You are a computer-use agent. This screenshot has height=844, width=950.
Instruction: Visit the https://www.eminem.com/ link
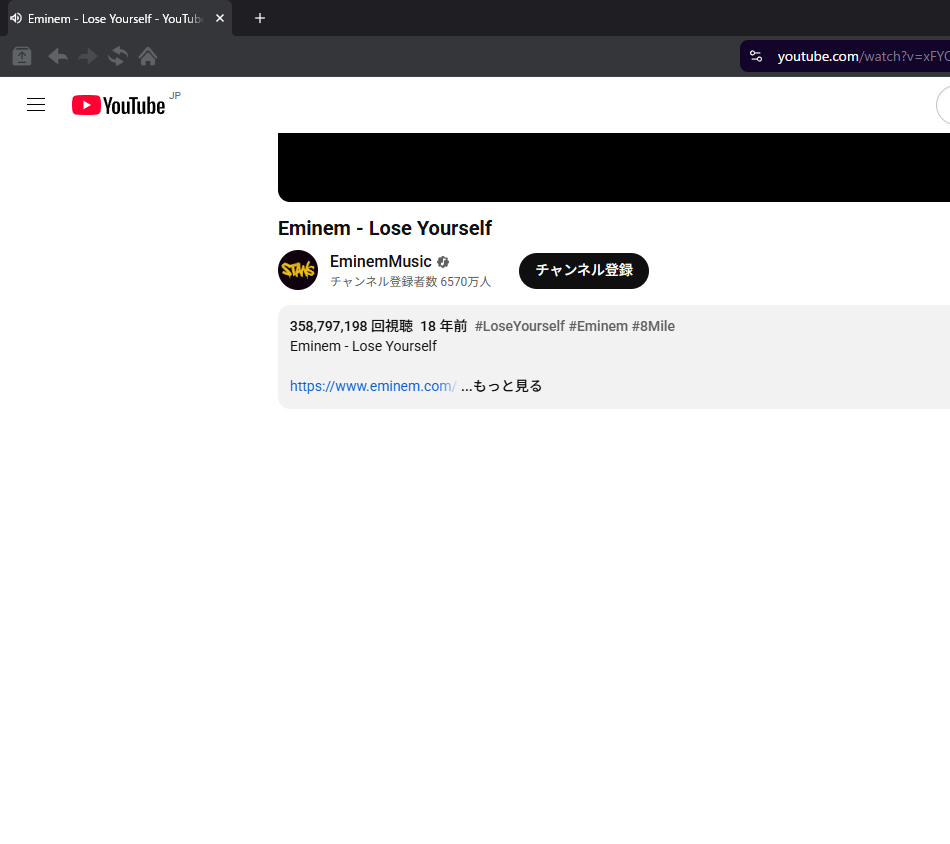pos(373,386)
